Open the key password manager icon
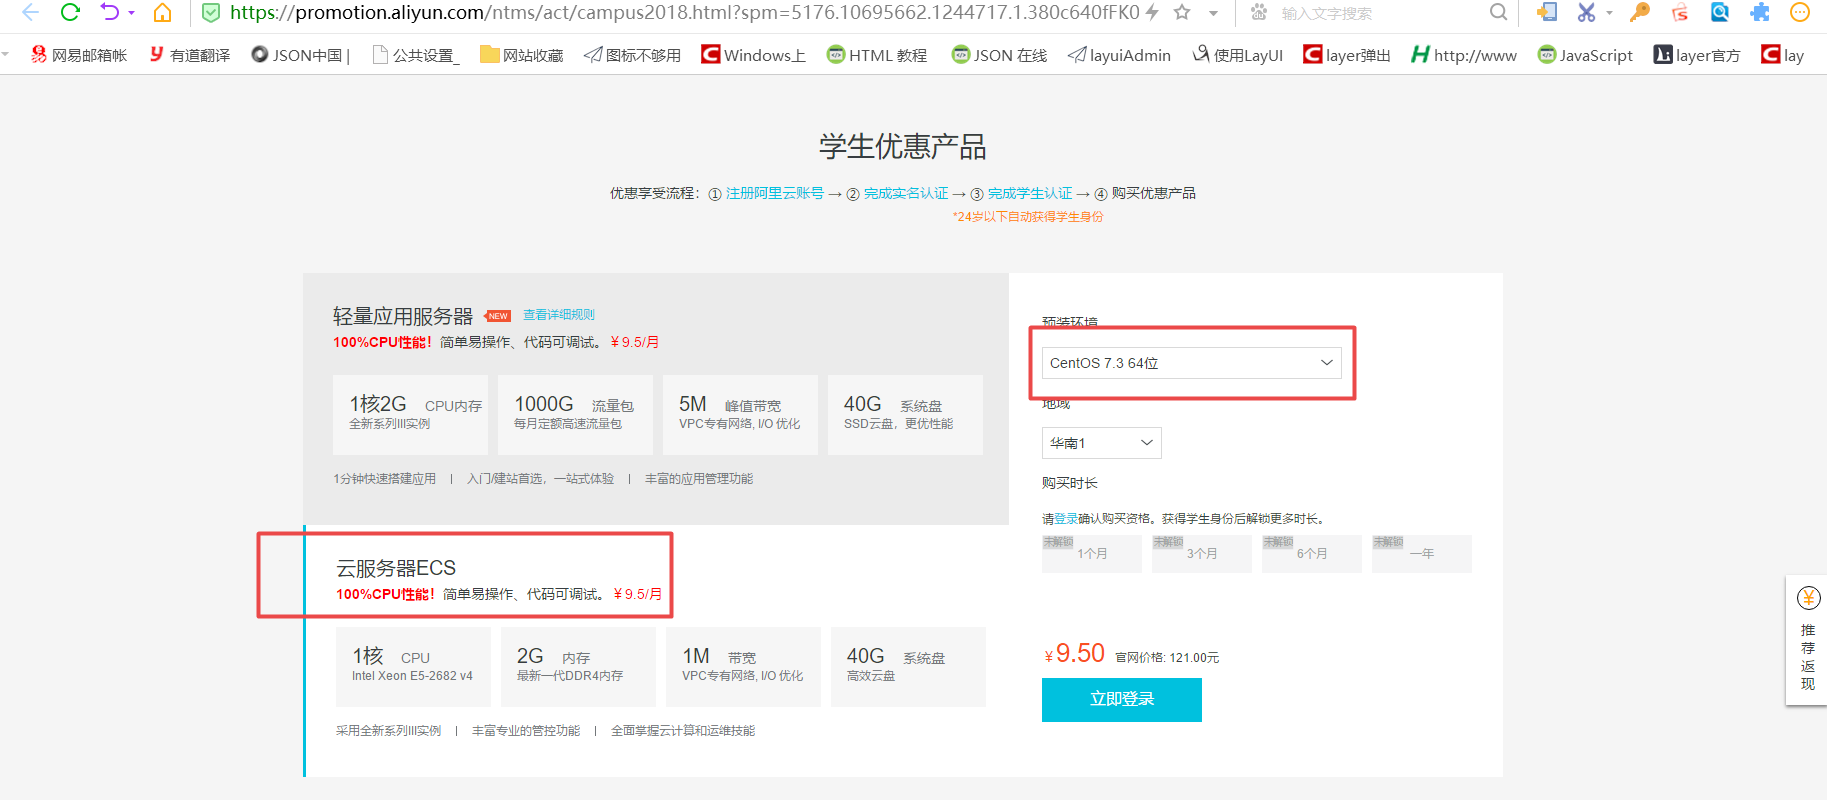Image resolution: width=1827 pixels, height=800 pixels. [1640, 12]
